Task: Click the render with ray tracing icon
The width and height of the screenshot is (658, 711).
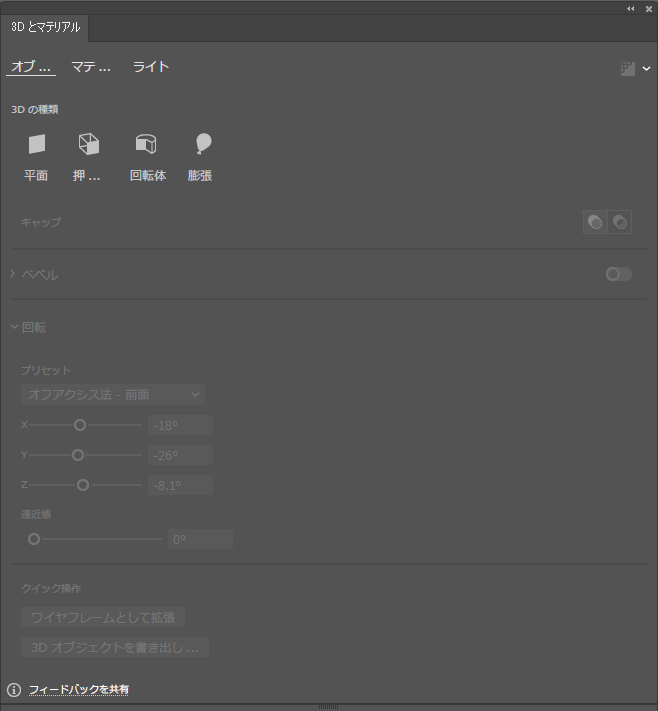Action: coord(627,69)
